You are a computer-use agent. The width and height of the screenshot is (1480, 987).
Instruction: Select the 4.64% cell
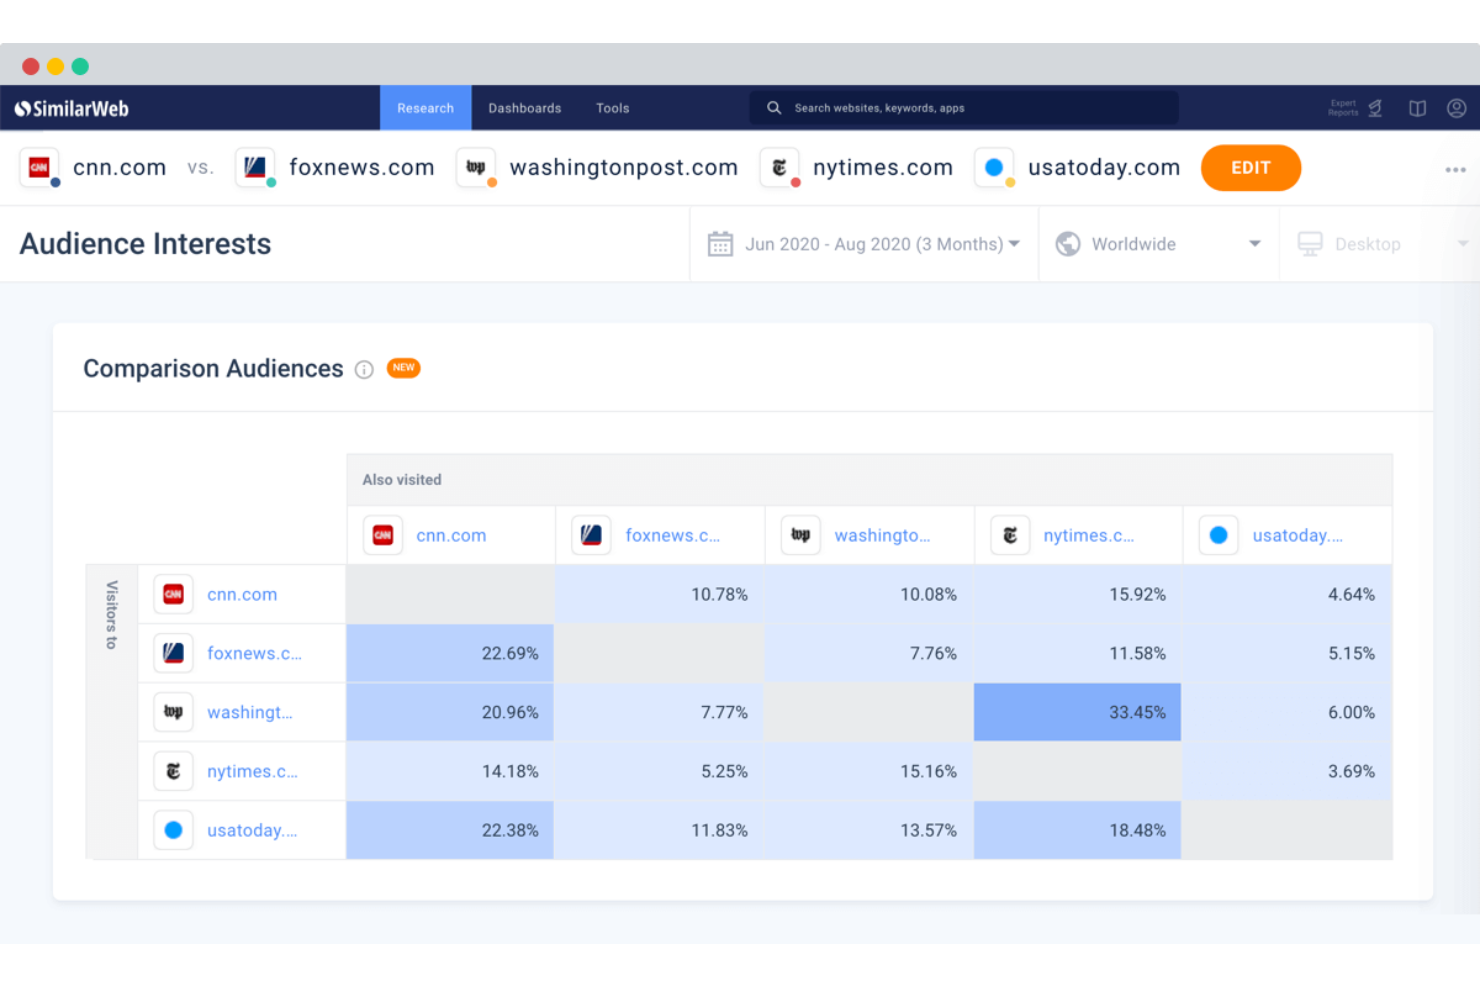pos(1287,595)
